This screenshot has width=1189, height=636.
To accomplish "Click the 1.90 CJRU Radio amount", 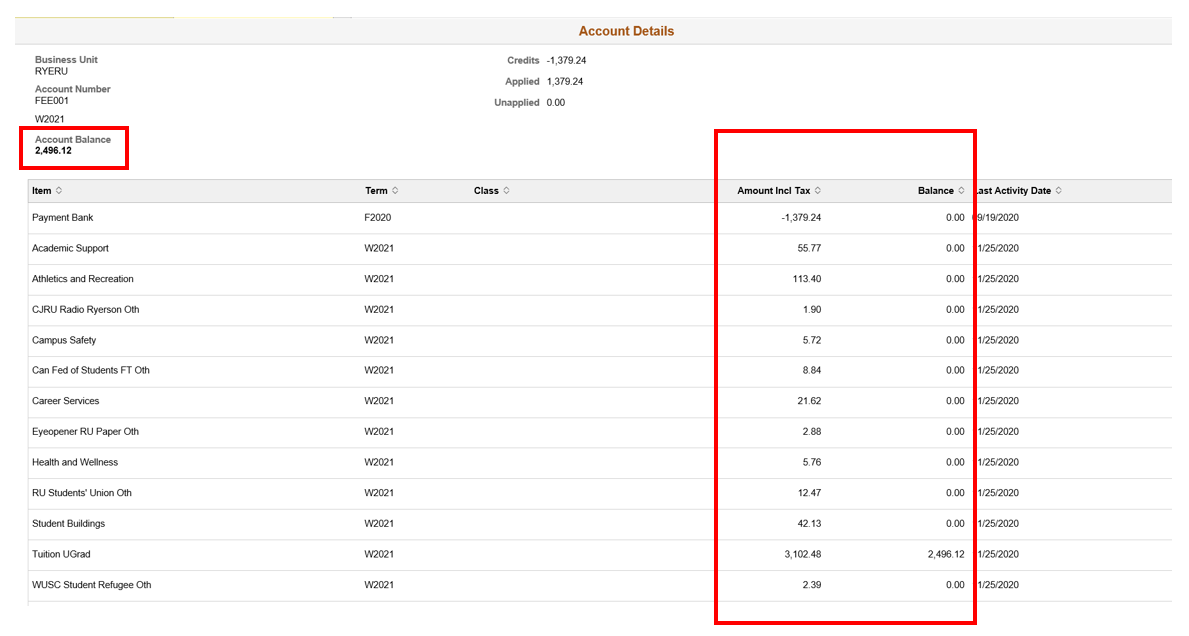I will click(811, 309).
